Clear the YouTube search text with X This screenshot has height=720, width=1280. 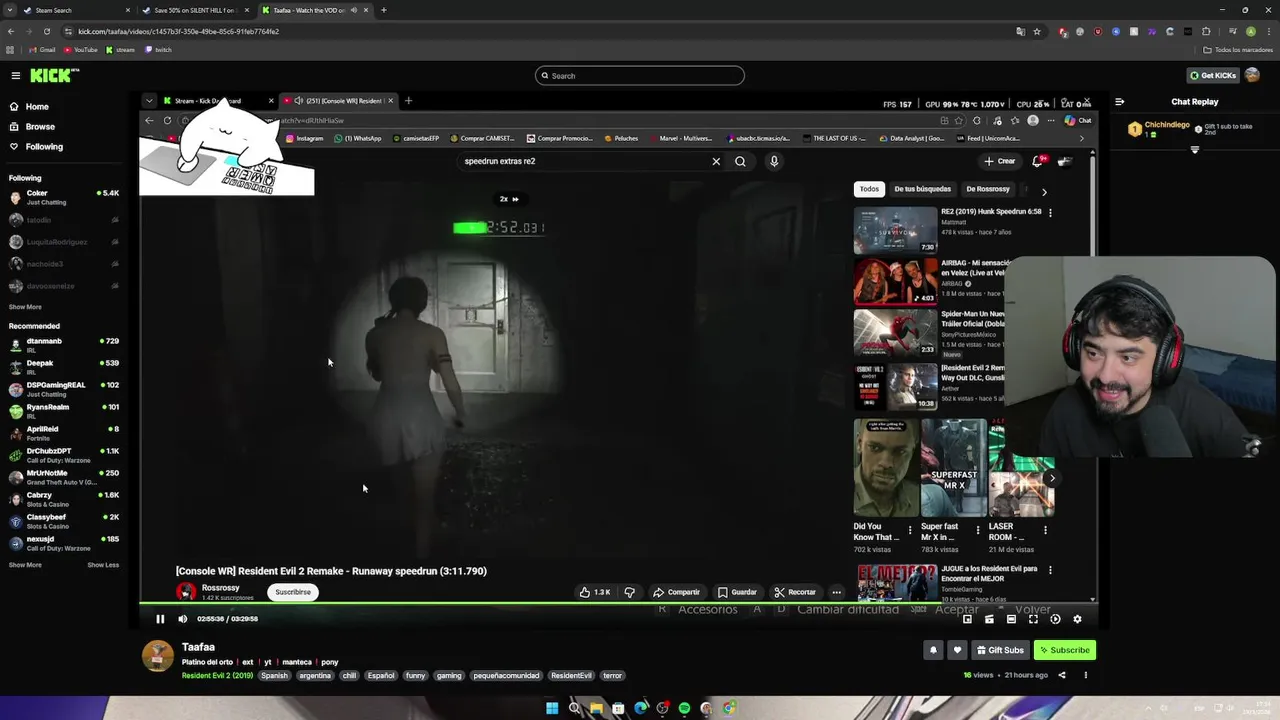(716, 161)
